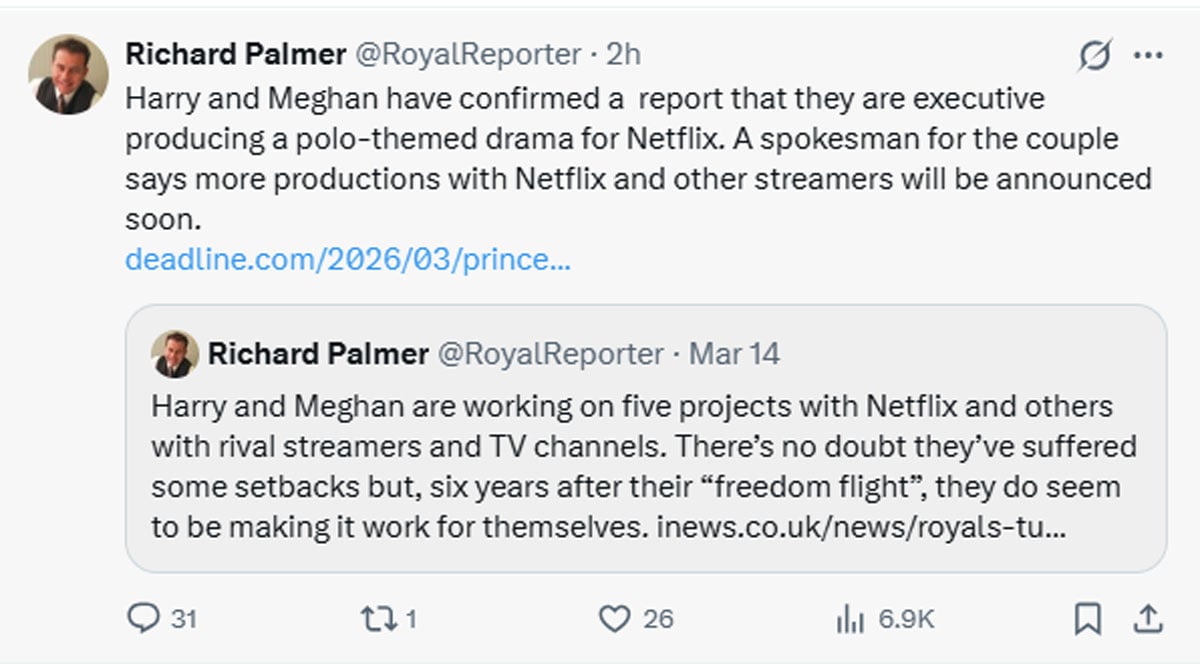Open the quoted tweet about five Netflix projects
1200x664 pixels.
point(645,465)
